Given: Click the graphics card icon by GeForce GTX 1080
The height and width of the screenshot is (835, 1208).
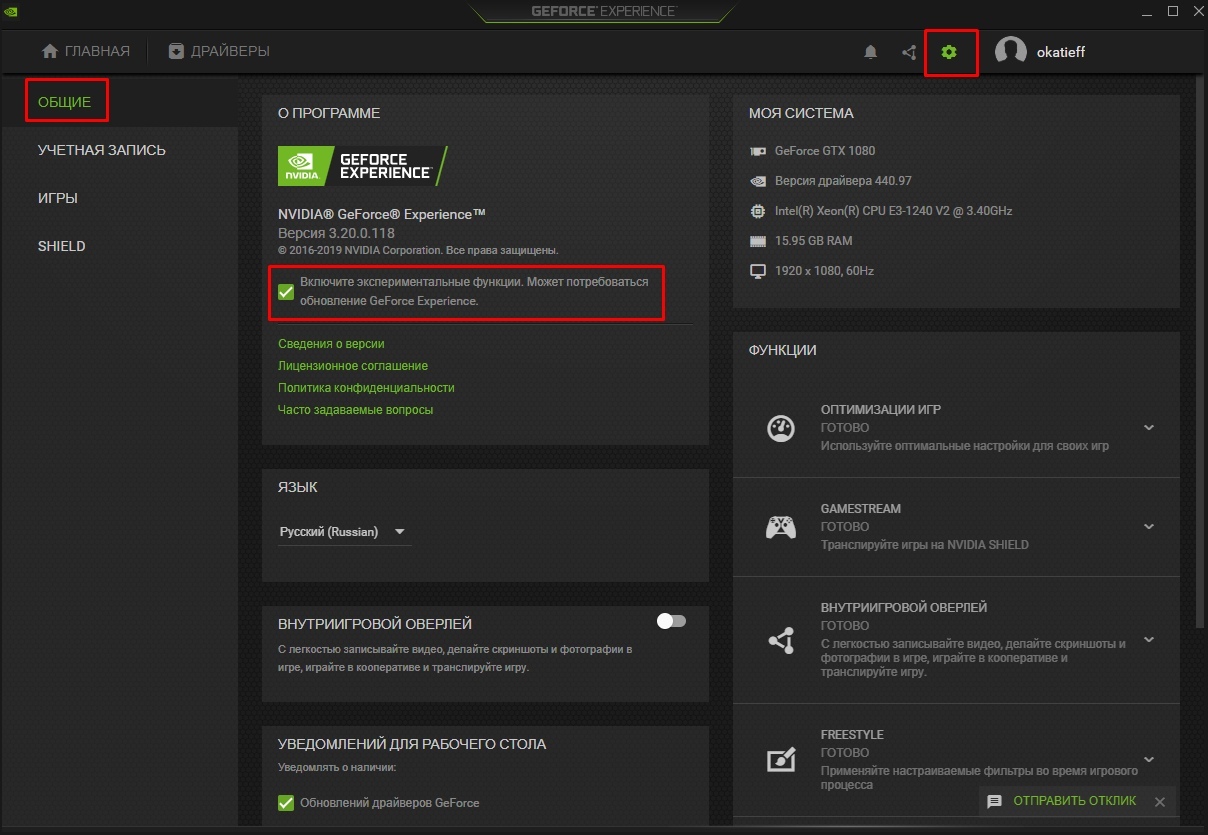Looking at the screenshot, I should [757, 151].
